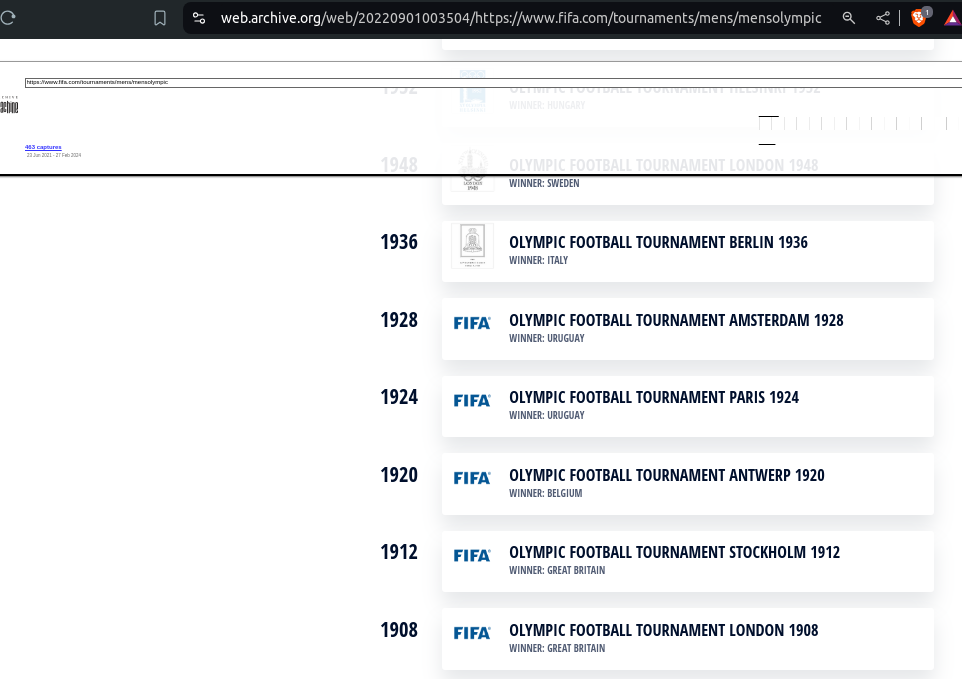Open Olympic Football Tournament London 1948
The image size is (962, 679).
pos(664,166)
